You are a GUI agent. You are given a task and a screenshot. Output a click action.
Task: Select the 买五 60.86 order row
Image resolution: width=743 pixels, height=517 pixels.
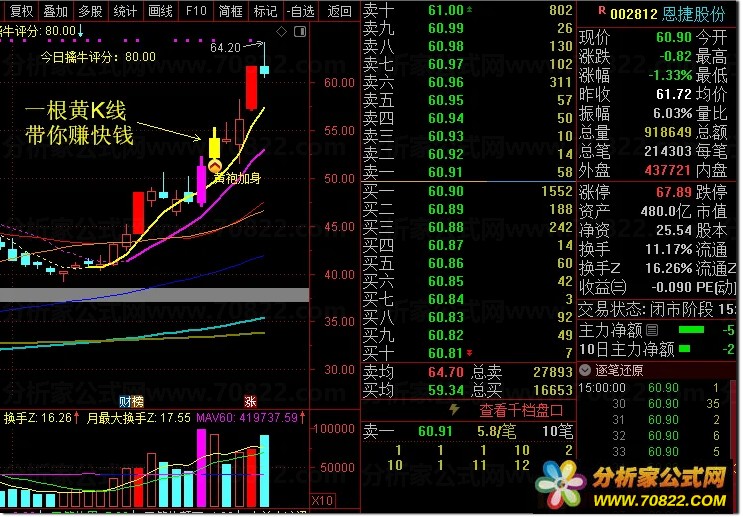468,263
